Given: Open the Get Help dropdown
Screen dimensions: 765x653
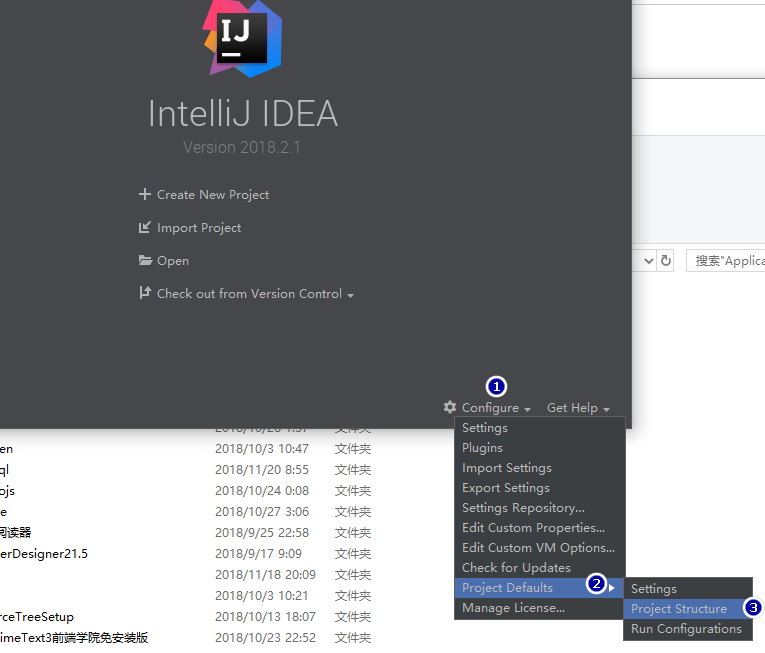Looking at the screenshot, I should (578, 408).
